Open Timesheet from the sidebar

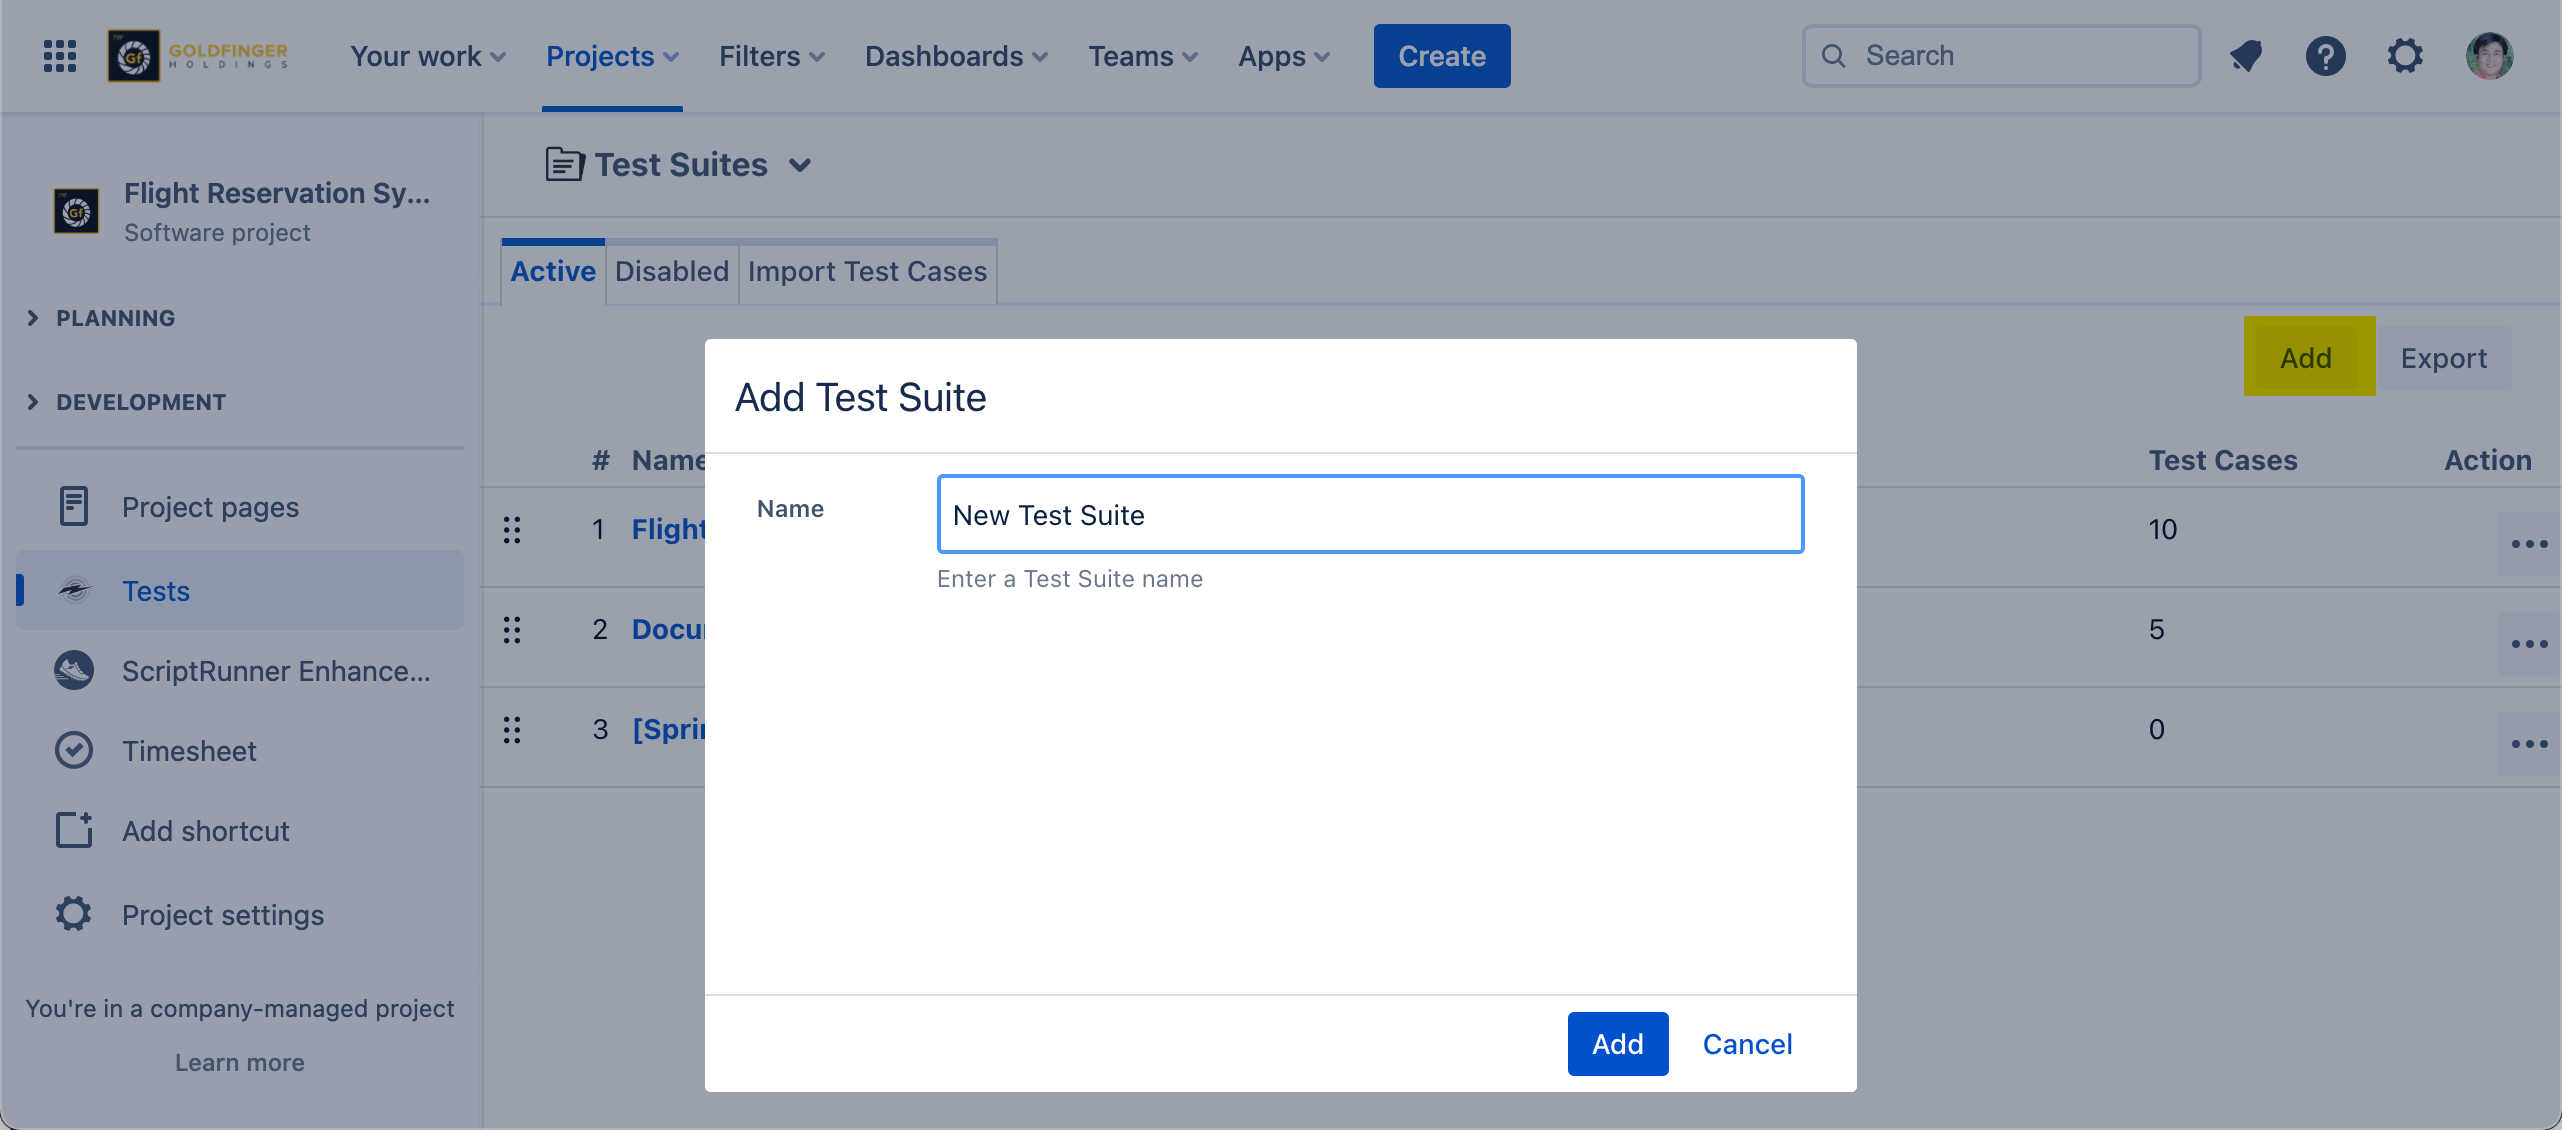[x=189, y=751]
